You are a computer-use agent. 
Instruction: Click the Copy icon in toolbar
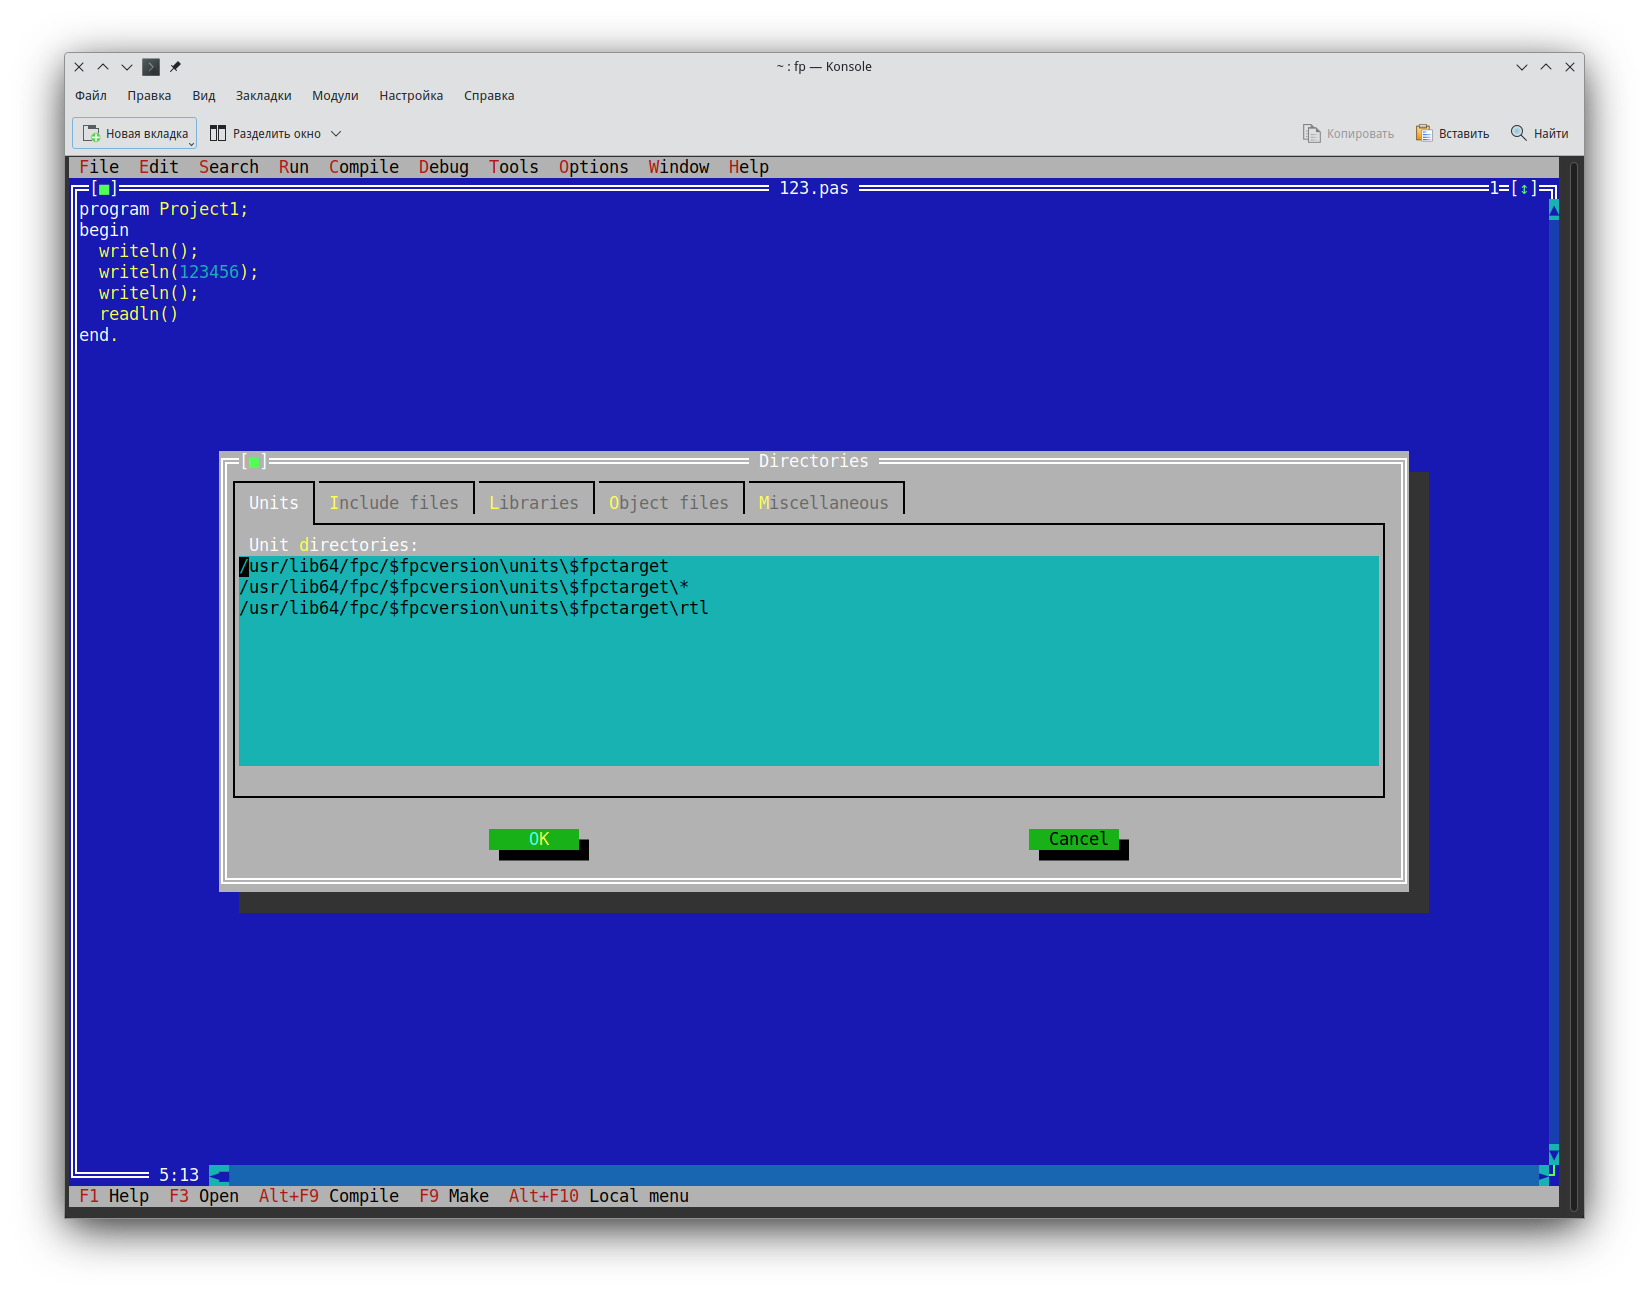click(1312, 133)
